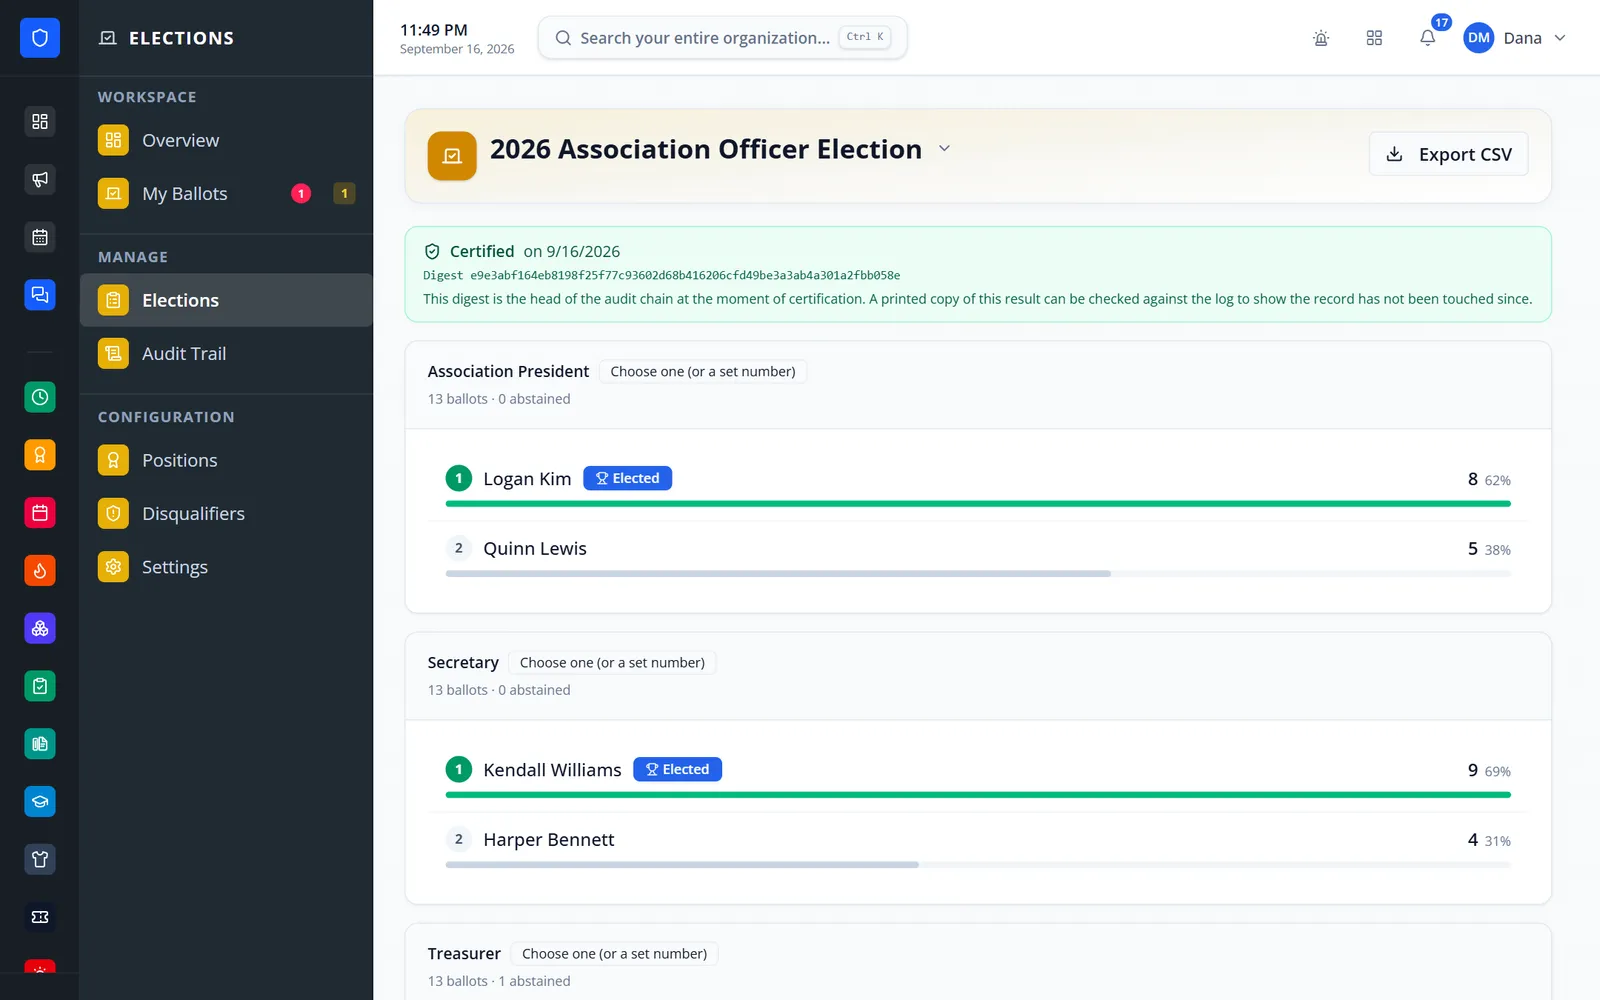This screenshot has width=1600, height=1000.
Task: Click the blue shield app logo
Action: click(40, 38)
